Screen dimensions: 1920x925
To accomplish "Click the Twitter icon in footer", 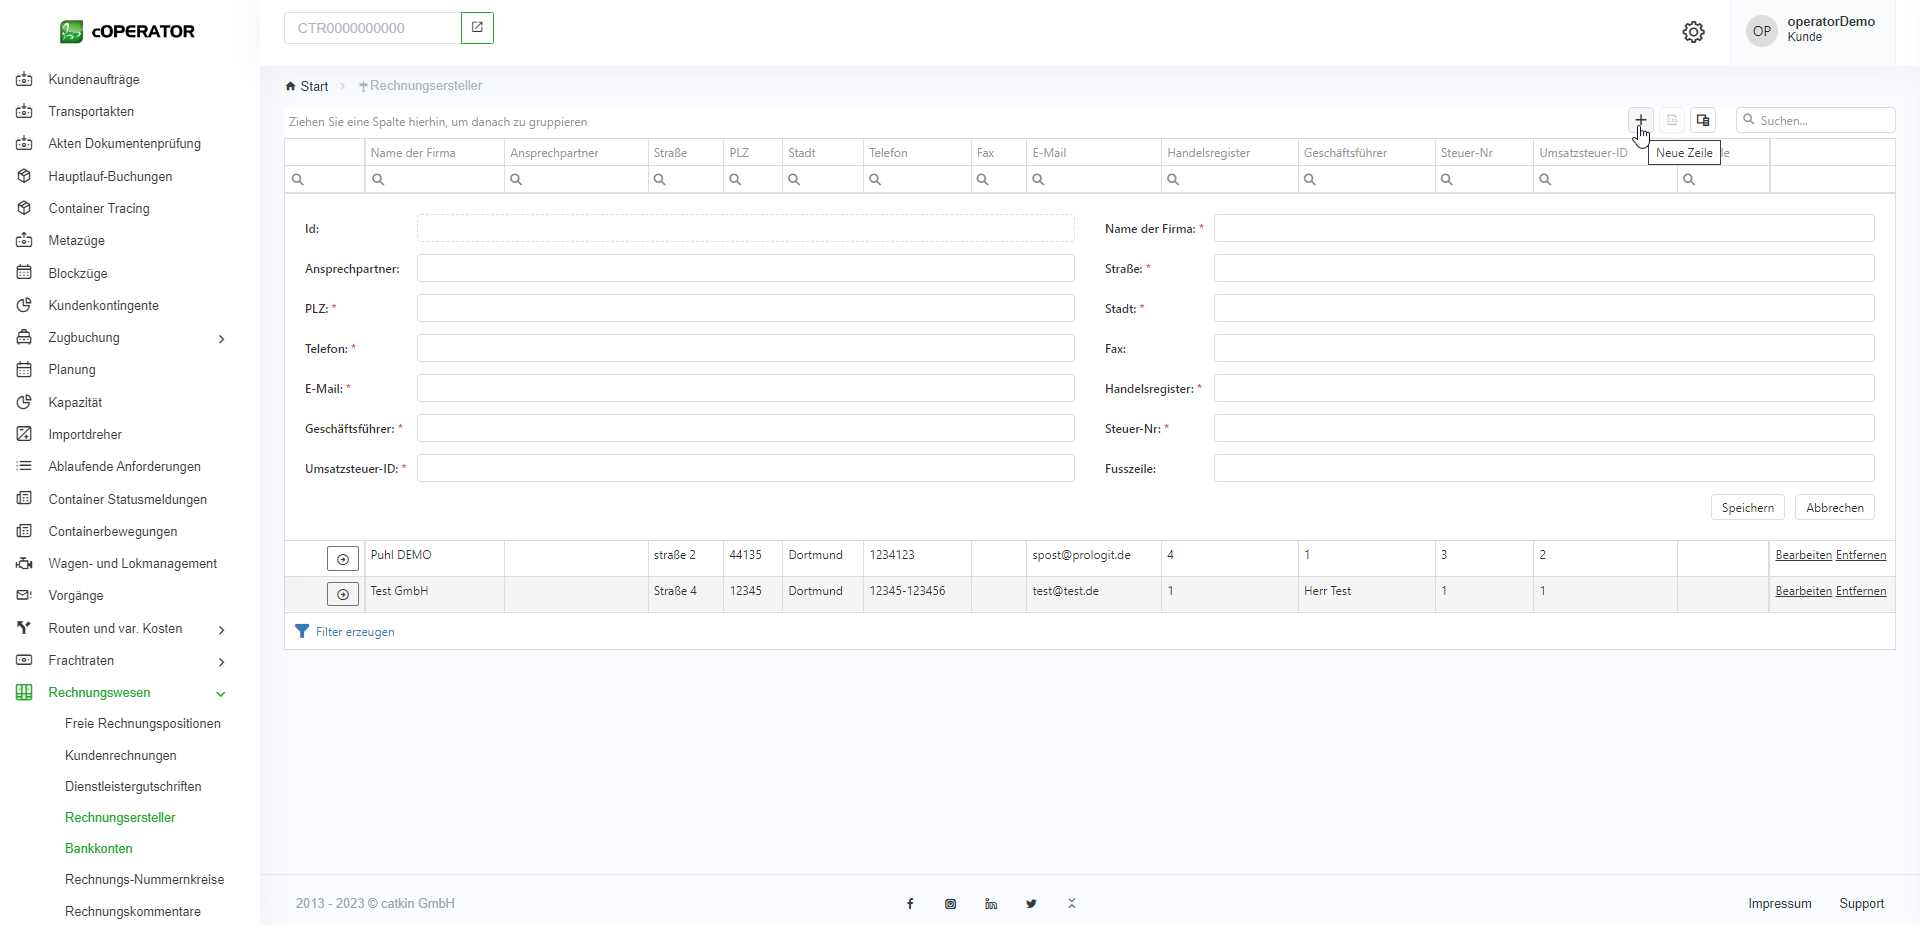I will pos(1031,904).
